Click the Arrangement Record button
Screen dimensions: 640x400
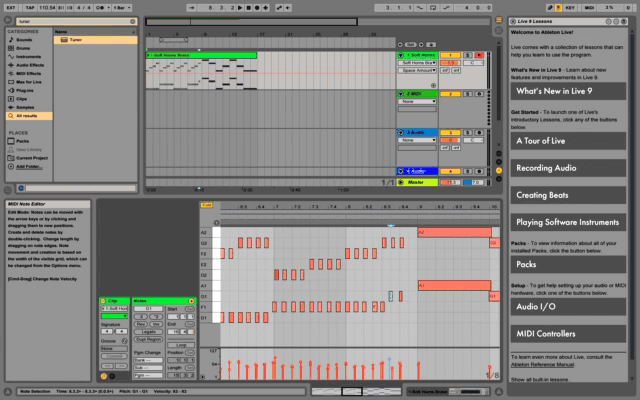point(257,7)
